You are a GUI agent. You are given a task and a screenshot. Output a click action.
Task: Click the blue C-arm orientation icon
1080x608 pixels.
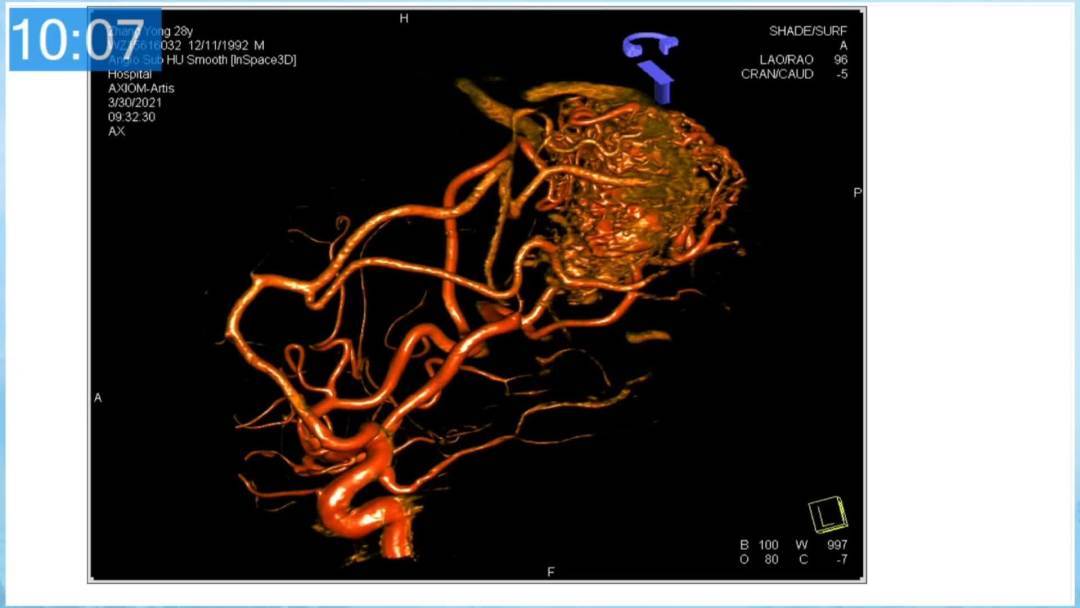click(x=651, y=63)
